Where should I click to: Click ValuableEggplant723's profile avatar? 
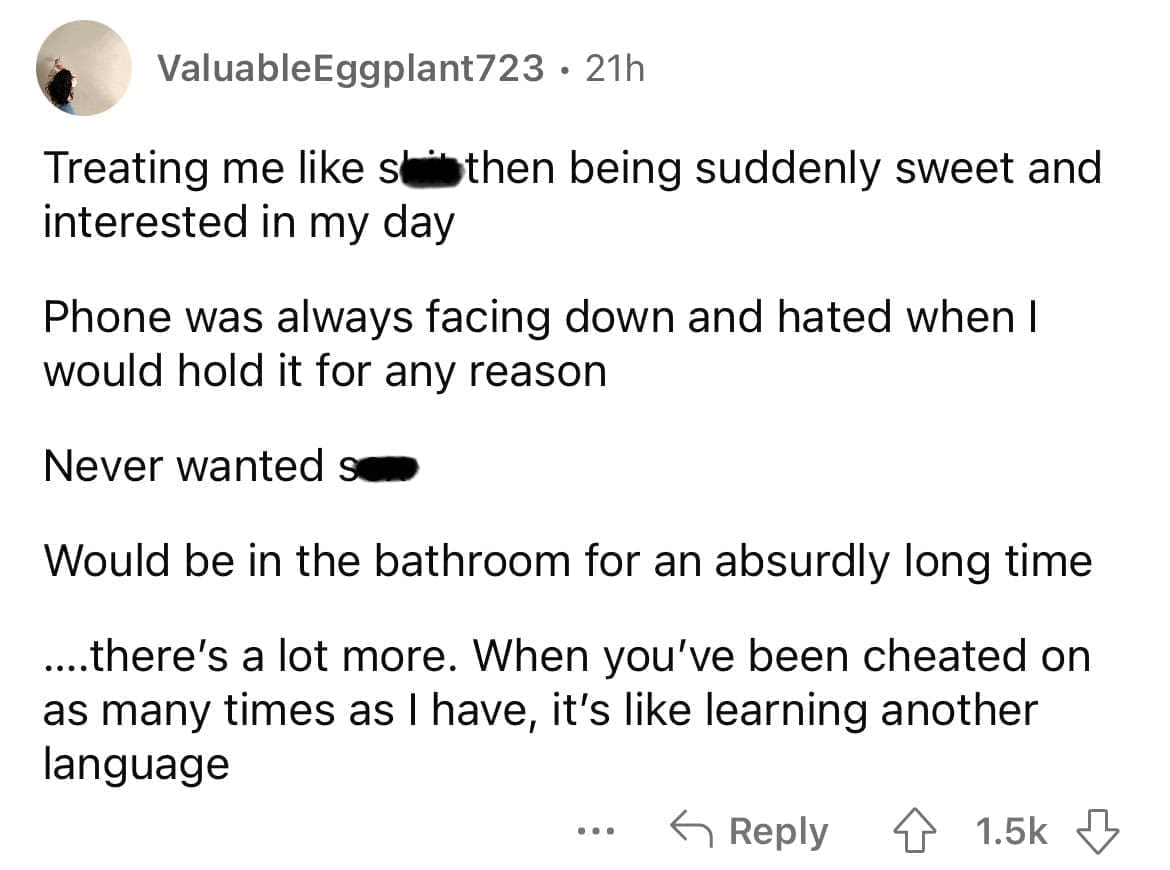84,70
